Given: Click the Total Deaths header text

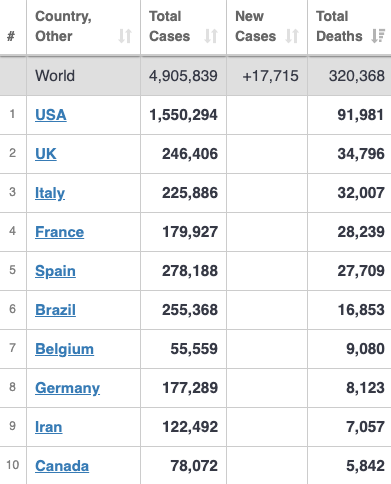Looking at the screenshot, I should [339, 26].
